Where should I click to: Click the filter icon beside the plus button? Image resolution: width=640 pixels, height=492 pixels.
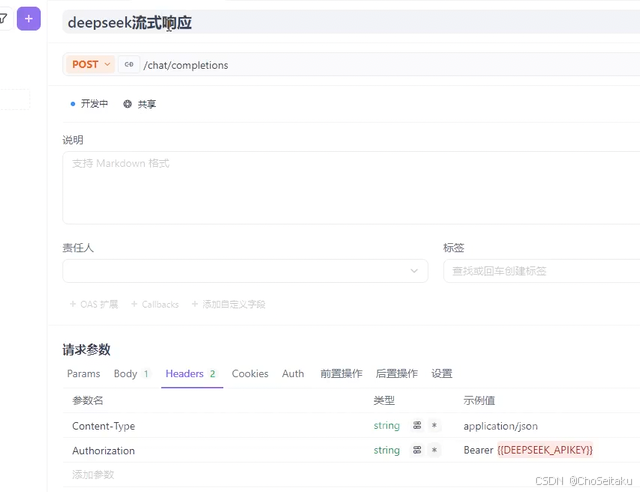[3, 18]
